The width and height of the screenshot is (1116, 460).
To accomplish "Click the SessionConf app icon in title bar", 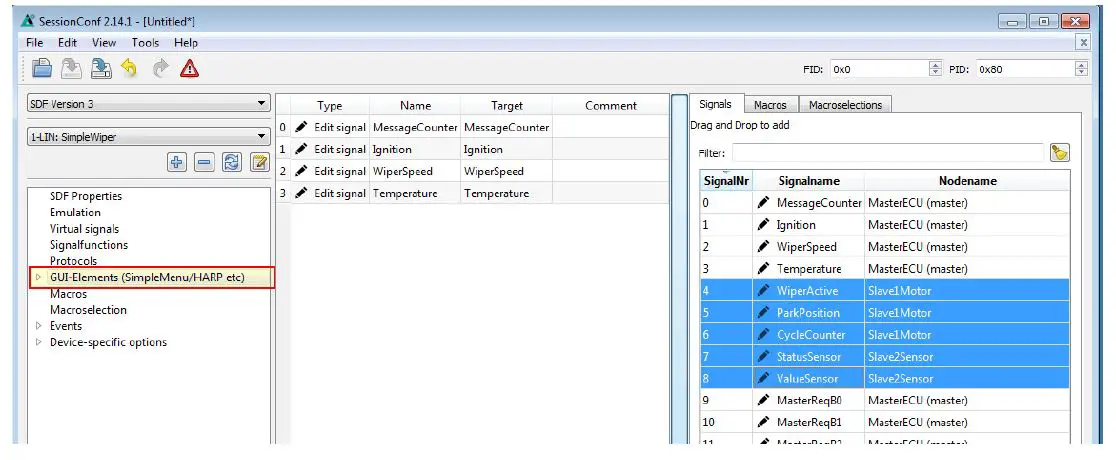I will tap(28, 21).
